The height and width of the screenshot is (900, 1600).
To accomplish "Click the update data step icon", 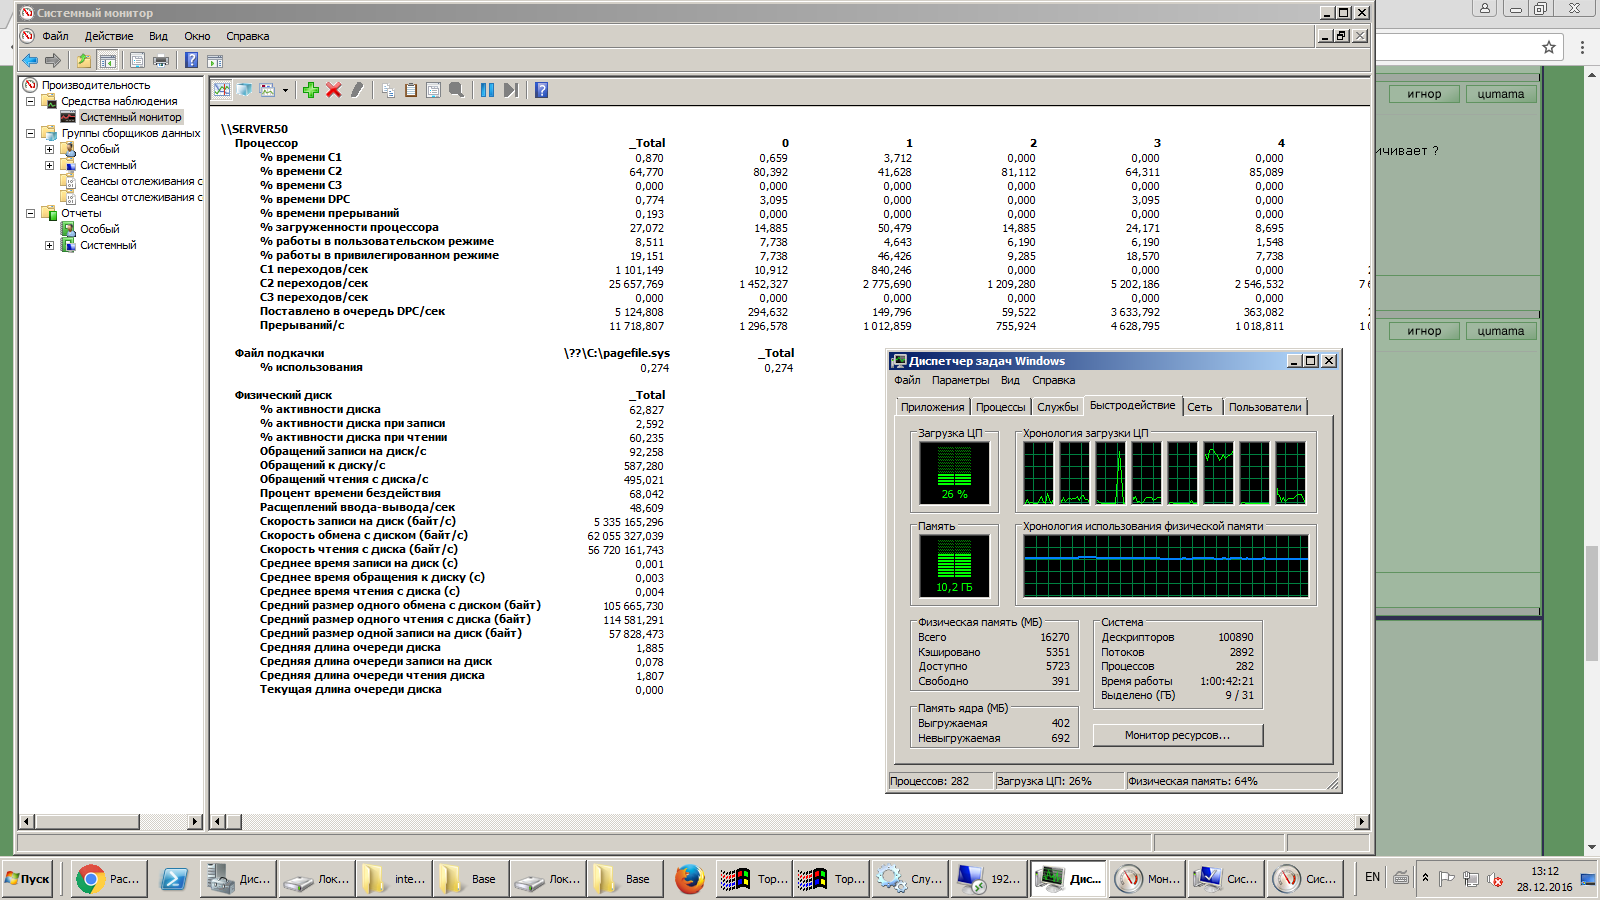I will coord(510,90).
